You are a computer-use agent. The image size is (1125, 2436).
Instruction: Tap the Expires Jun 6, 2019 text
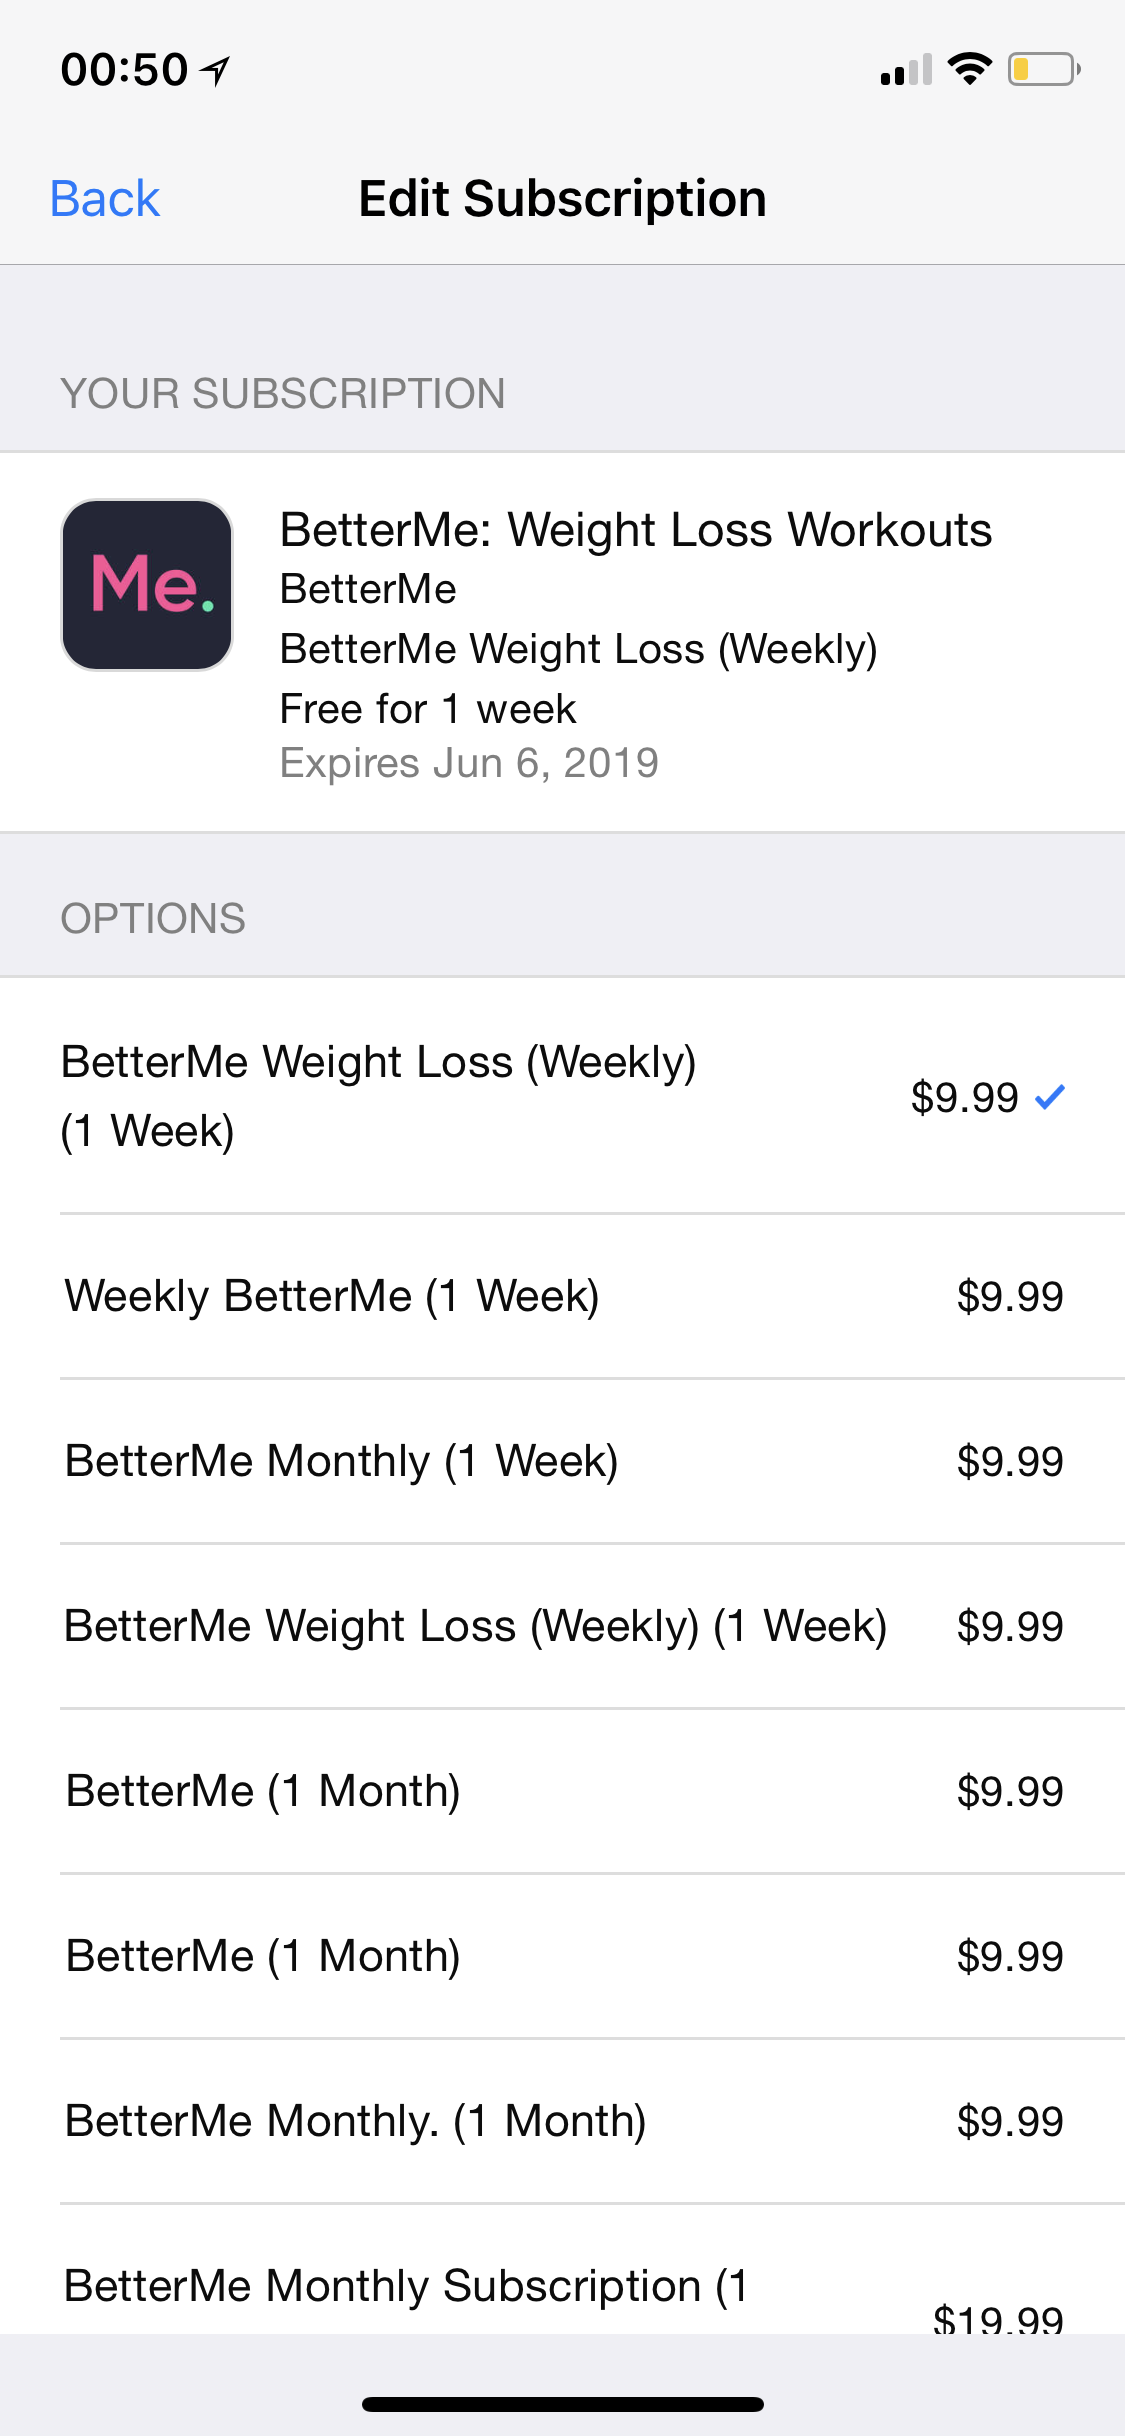click(469, 763)
